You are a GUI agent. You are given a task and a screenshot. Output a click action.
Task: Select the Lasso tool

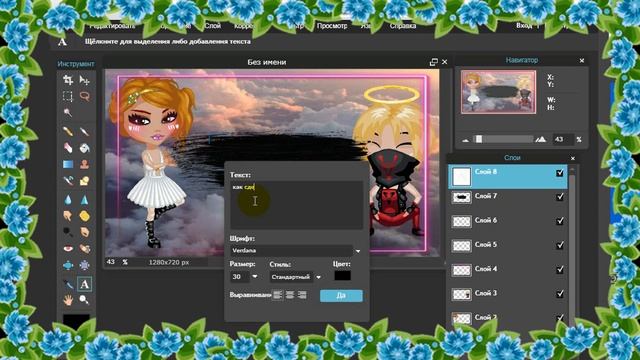[x=84, y=96]
